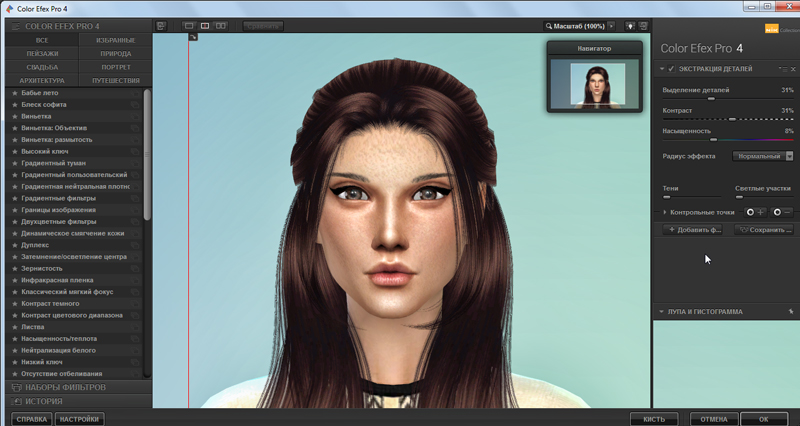Click the Контраст slider handle
800x426 pixels.
pyautogui.click(x=732, y=119)
